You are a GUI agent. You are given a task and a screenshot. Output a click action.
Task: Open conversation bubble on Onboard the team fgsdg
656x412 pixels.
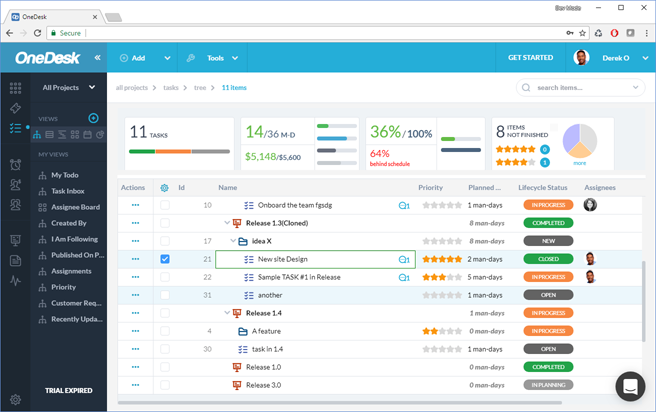pyautogui.click(x=404, y=205)
